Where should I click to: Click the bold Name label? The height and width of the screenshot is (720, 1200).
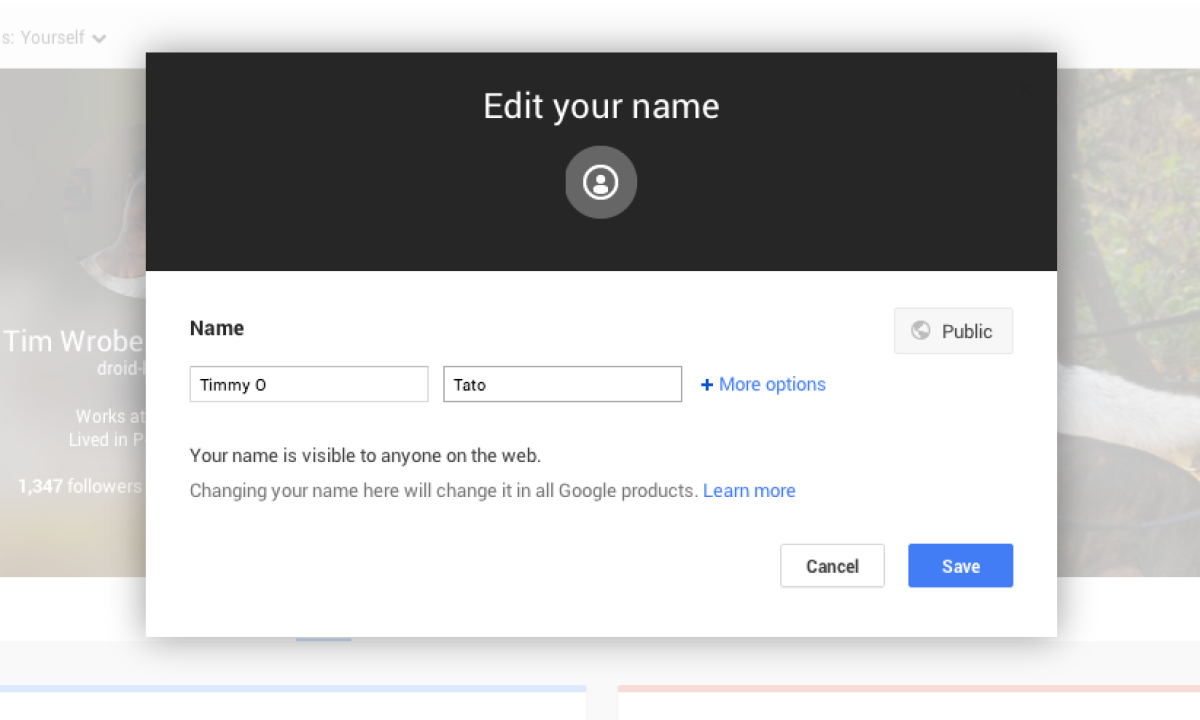pos(217,328)
